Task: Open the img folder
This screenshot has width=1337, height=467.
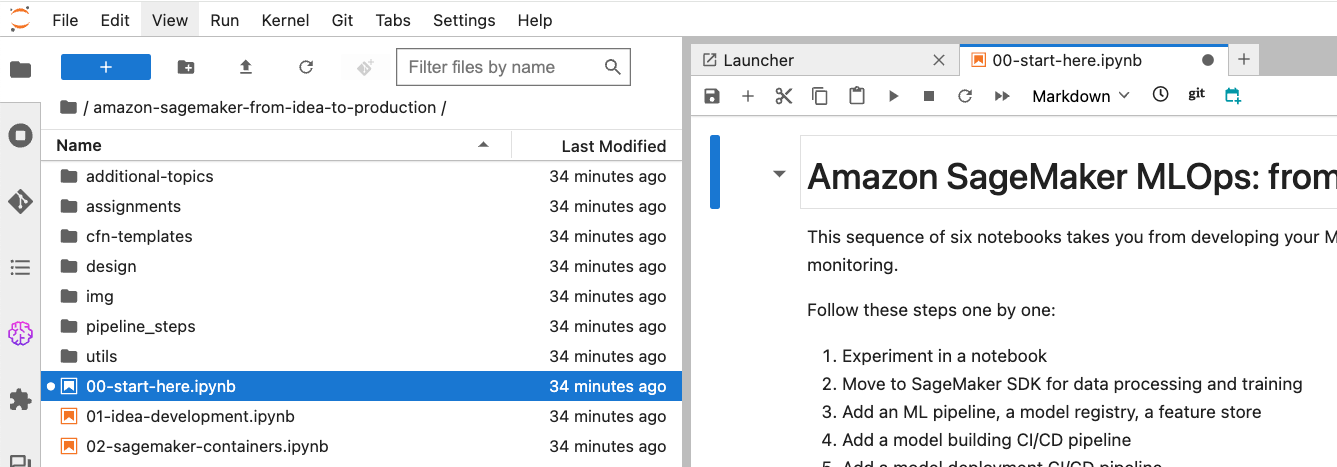Action: pos(362,296)
